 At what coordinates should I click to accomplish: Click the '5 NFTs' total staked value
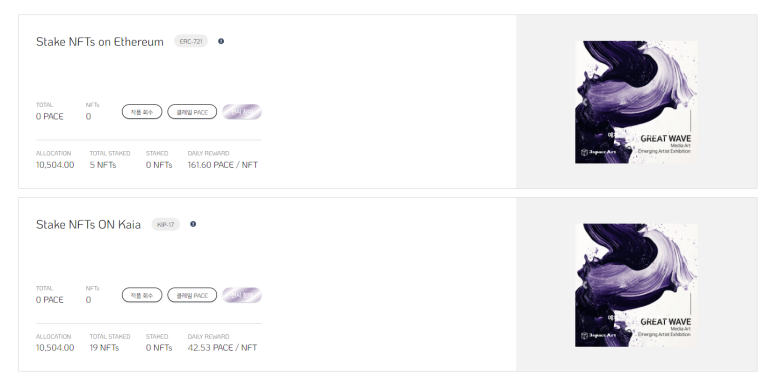(103, 165)
